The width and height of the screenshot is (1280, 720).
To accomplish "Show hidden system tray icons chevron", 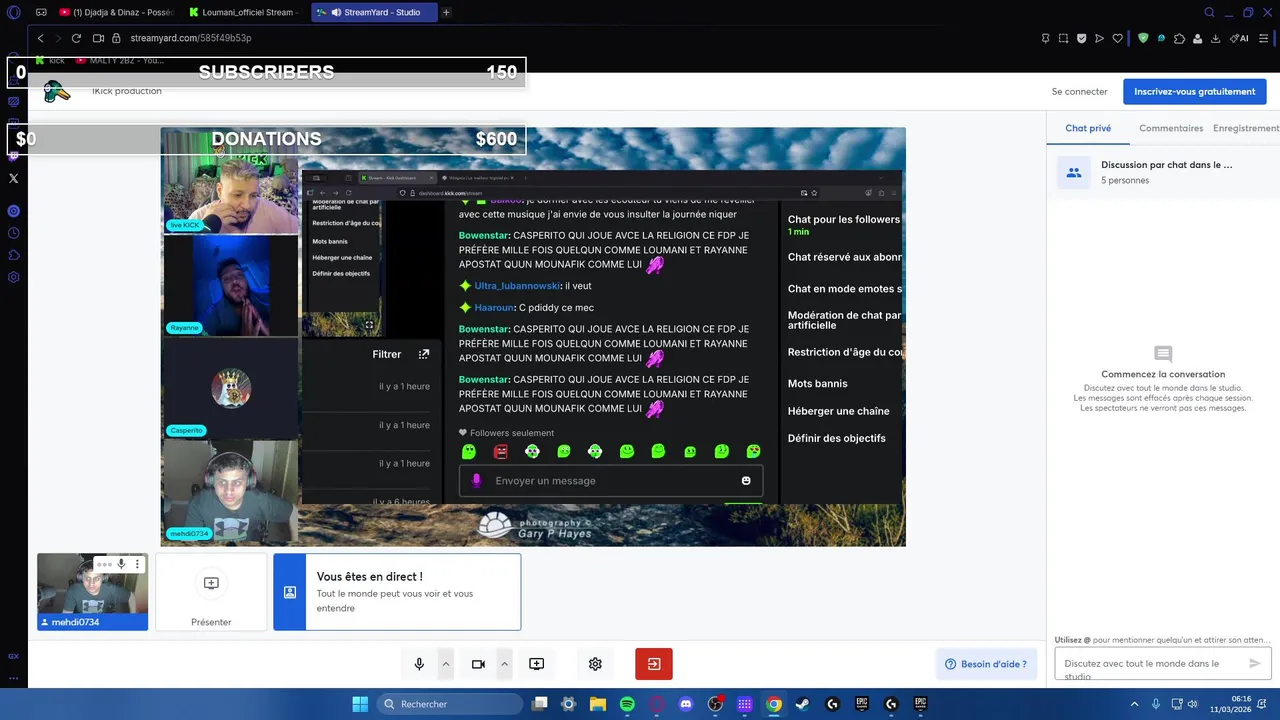I will (x=1134, y=704).
